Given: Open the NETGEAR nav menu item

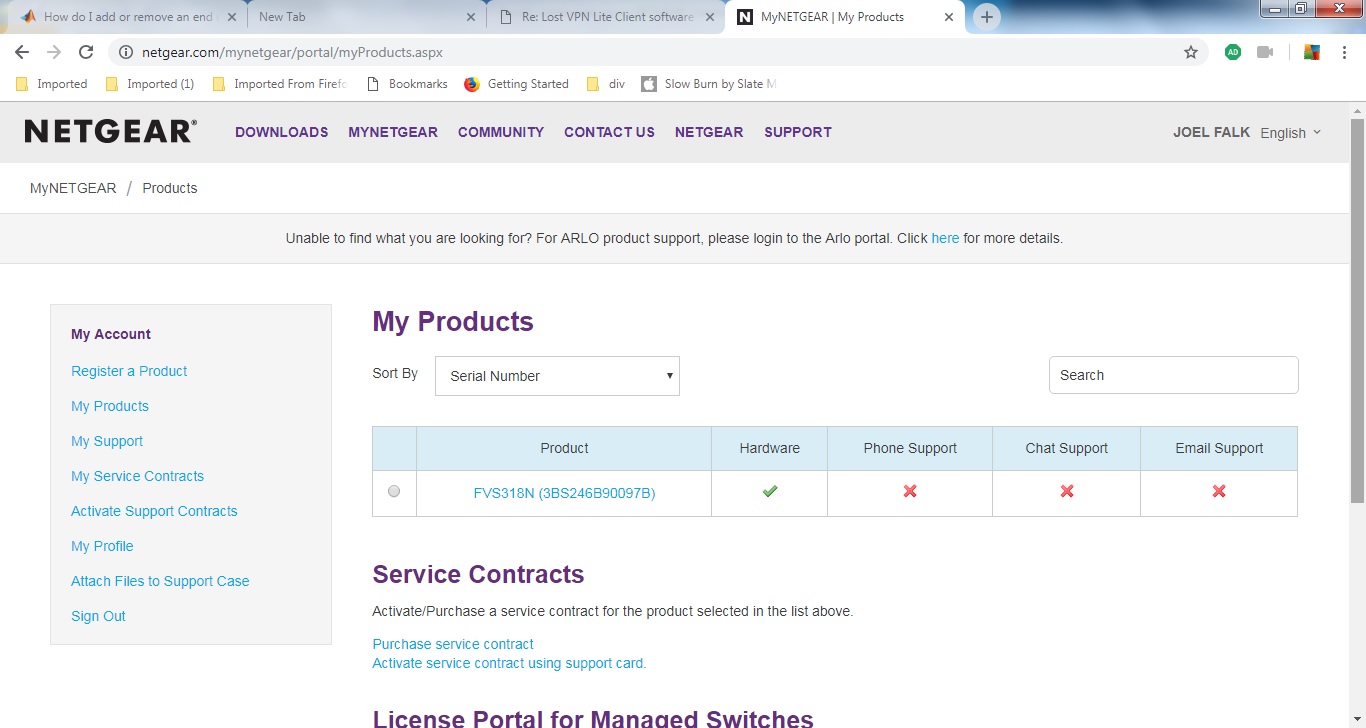Looking at the screenshot, I should (x=709, y=132).
